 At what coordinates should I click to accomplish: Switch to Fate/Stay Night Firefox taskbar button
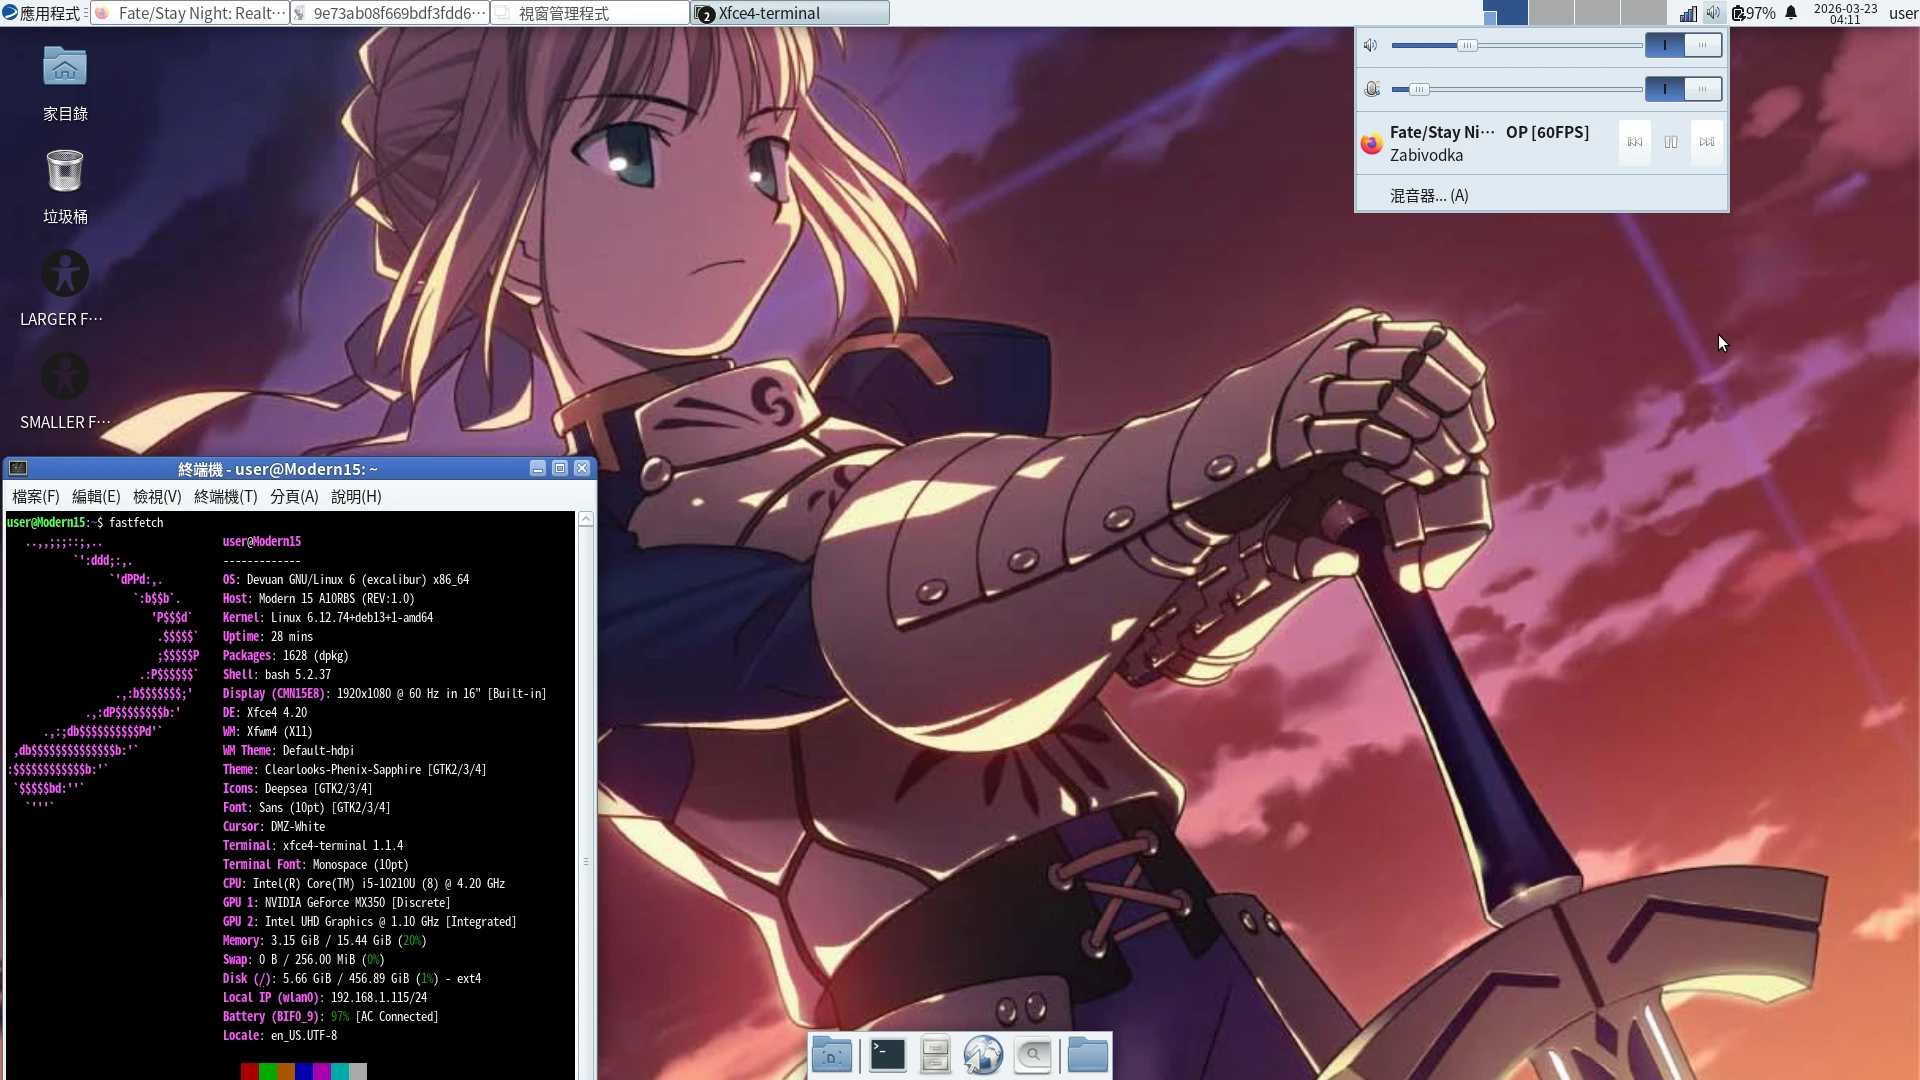point(190,13)
